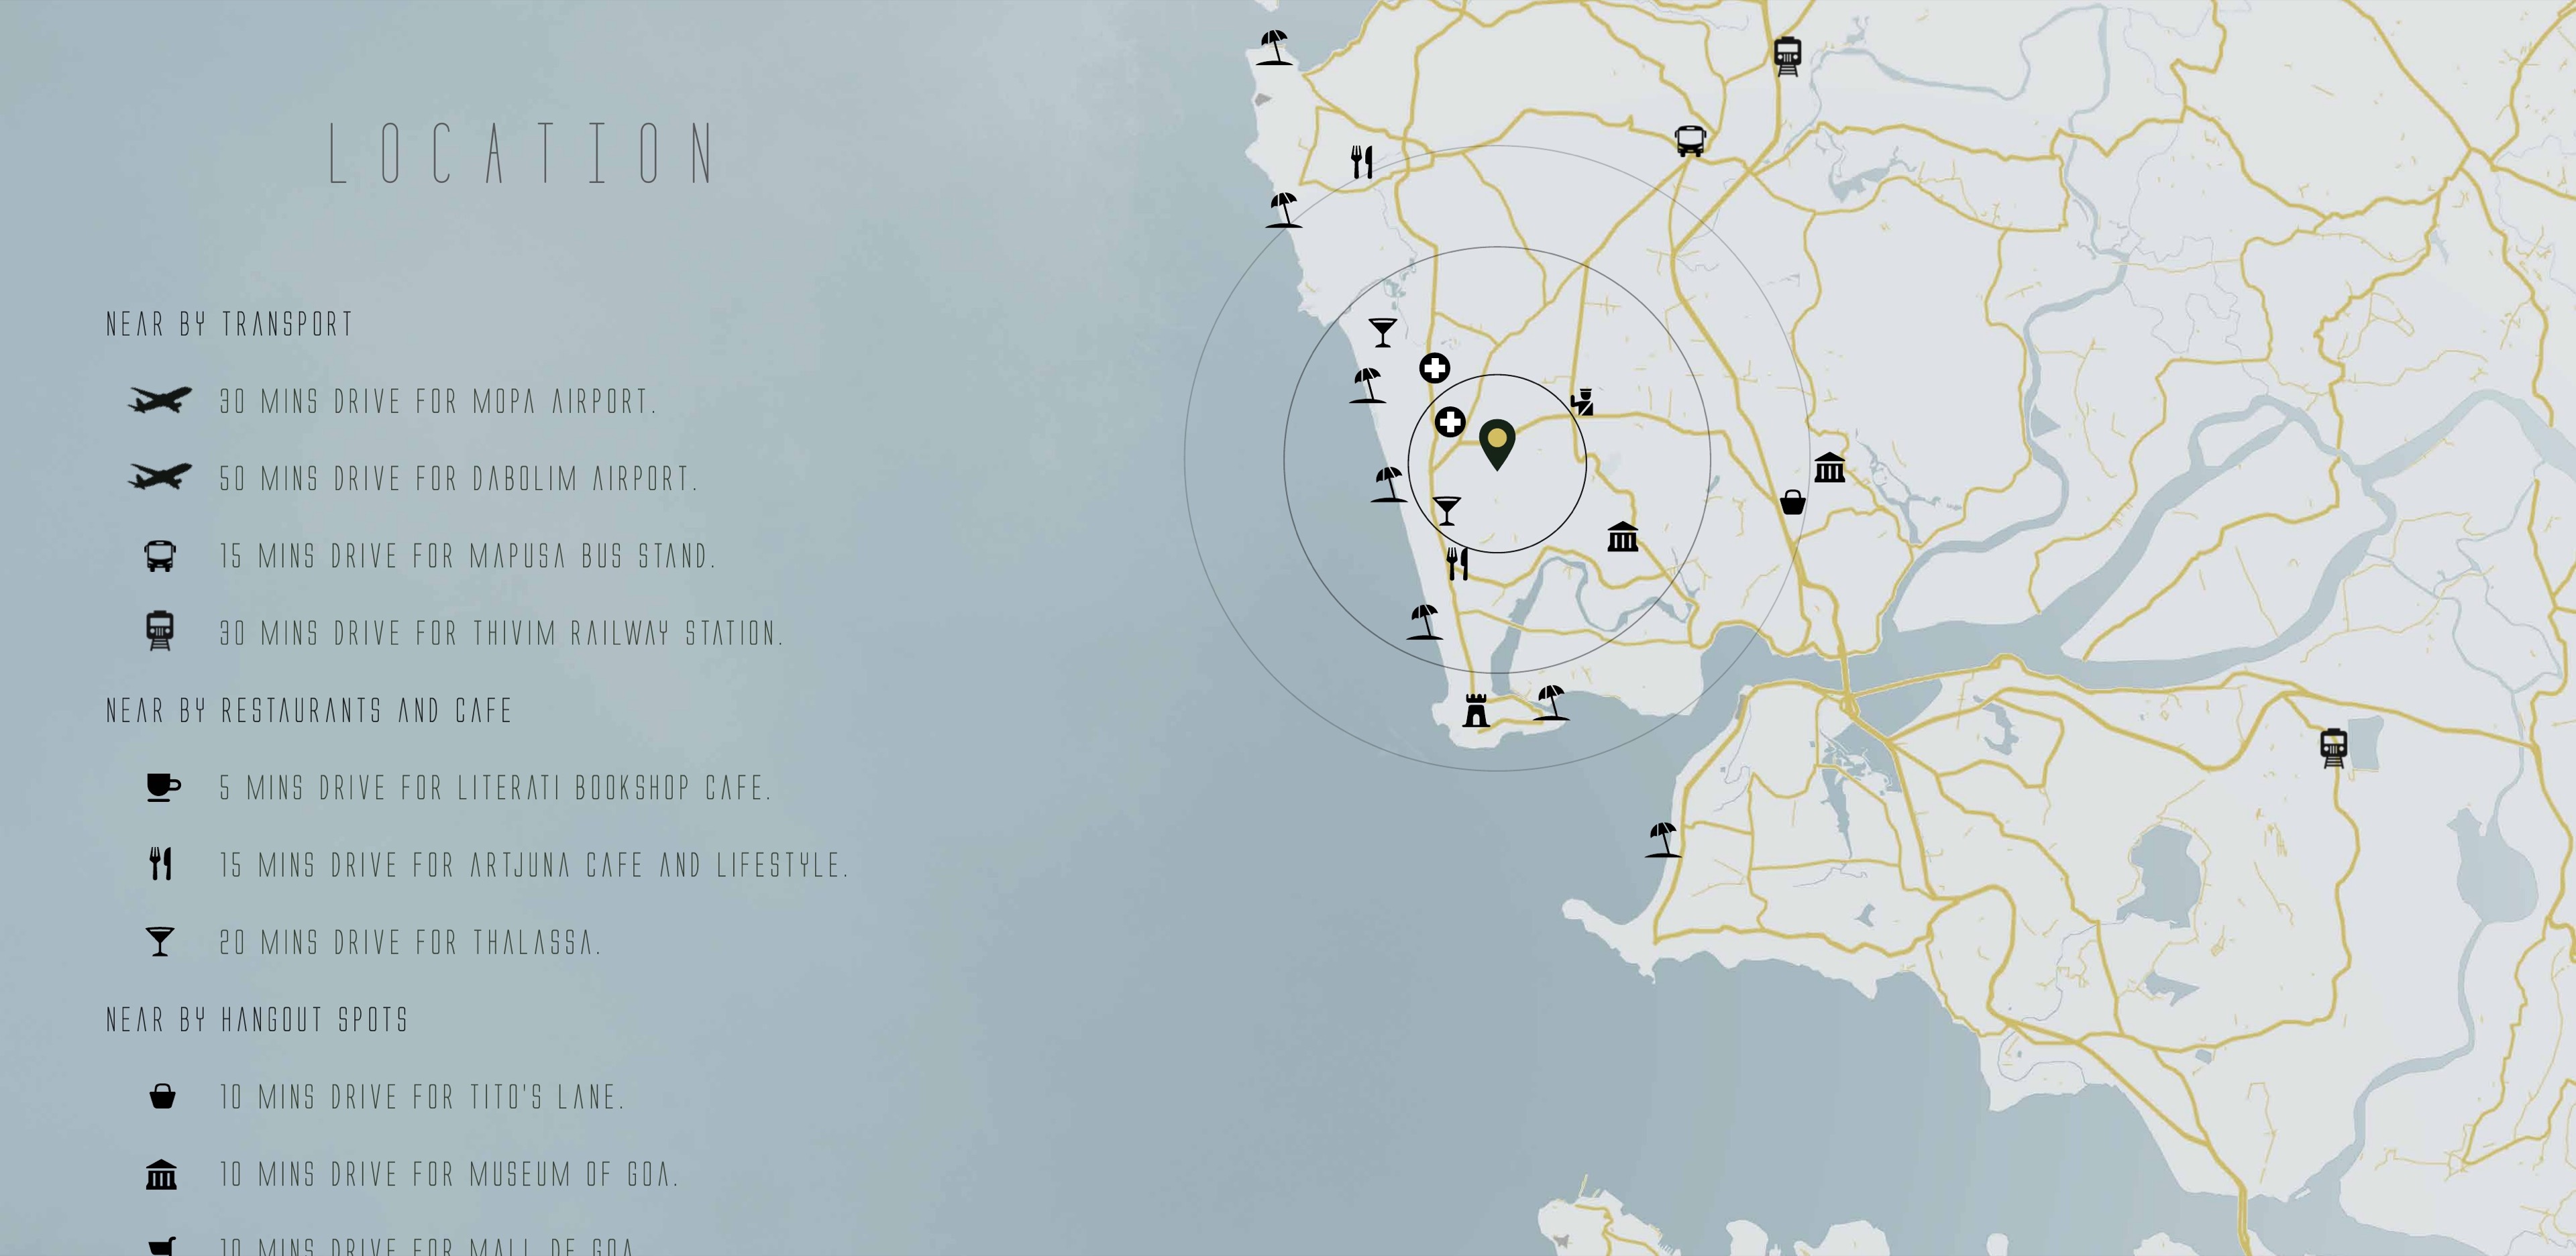Click the airplane icon beside Dabolim Airport
The height and width of the screenshot is (1256, 2576).
[x=160, y=477]
